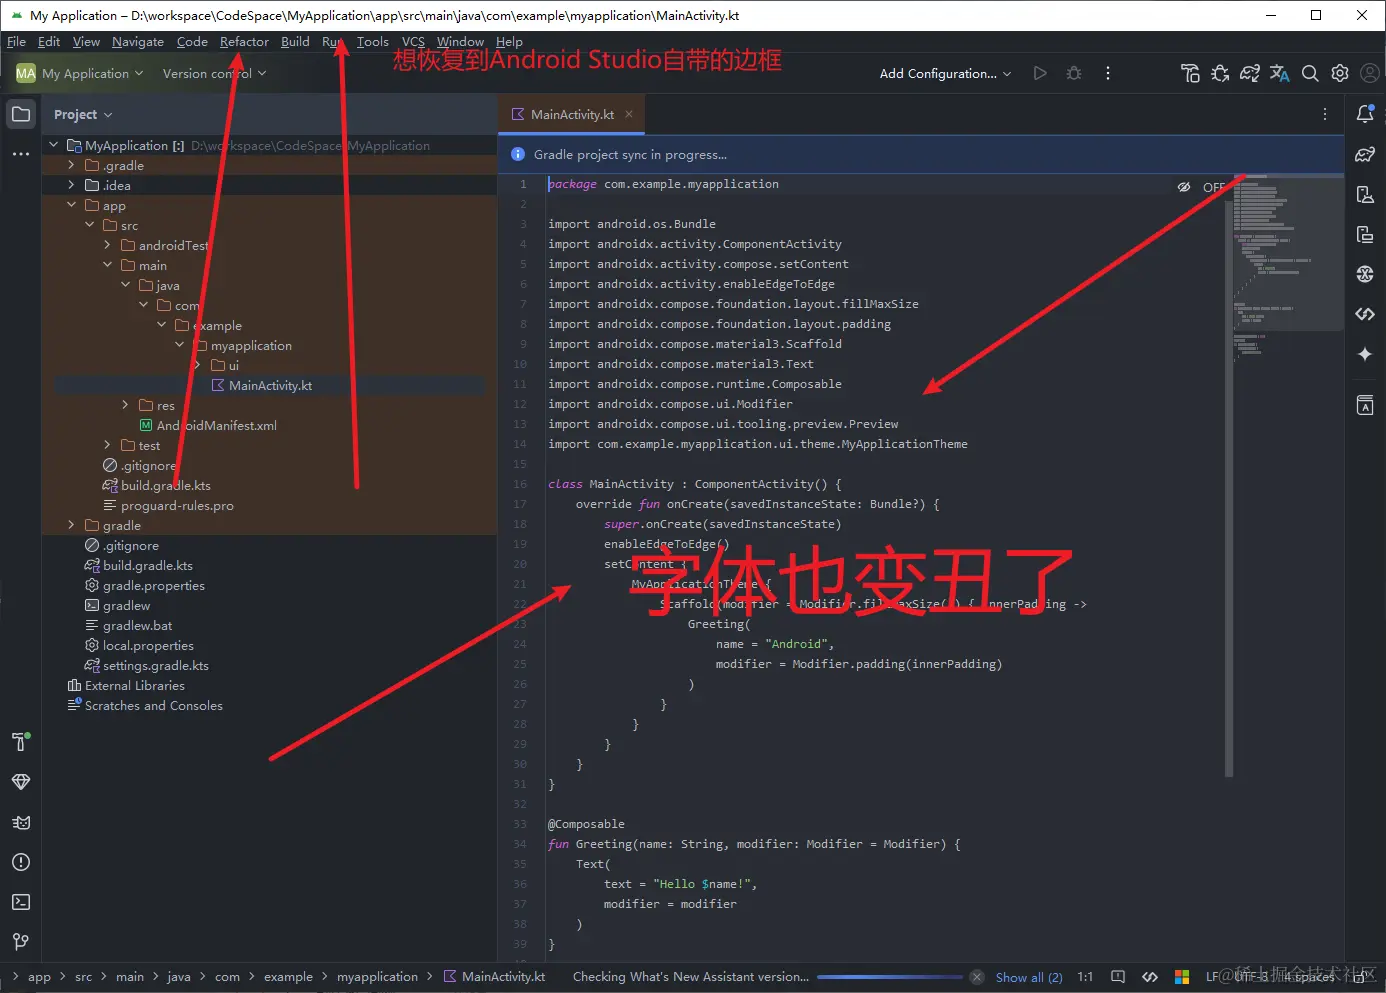Click the round X-pattern icon in right sidebar
The height and width of the screenshot is (993, 1386).
tap(1365, 274)
